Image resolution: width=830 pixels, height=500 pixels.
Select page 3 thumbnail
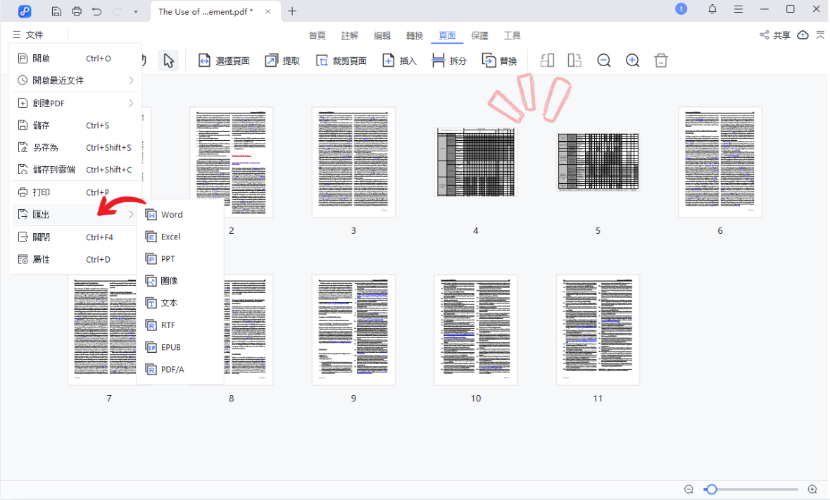point(353,162)
